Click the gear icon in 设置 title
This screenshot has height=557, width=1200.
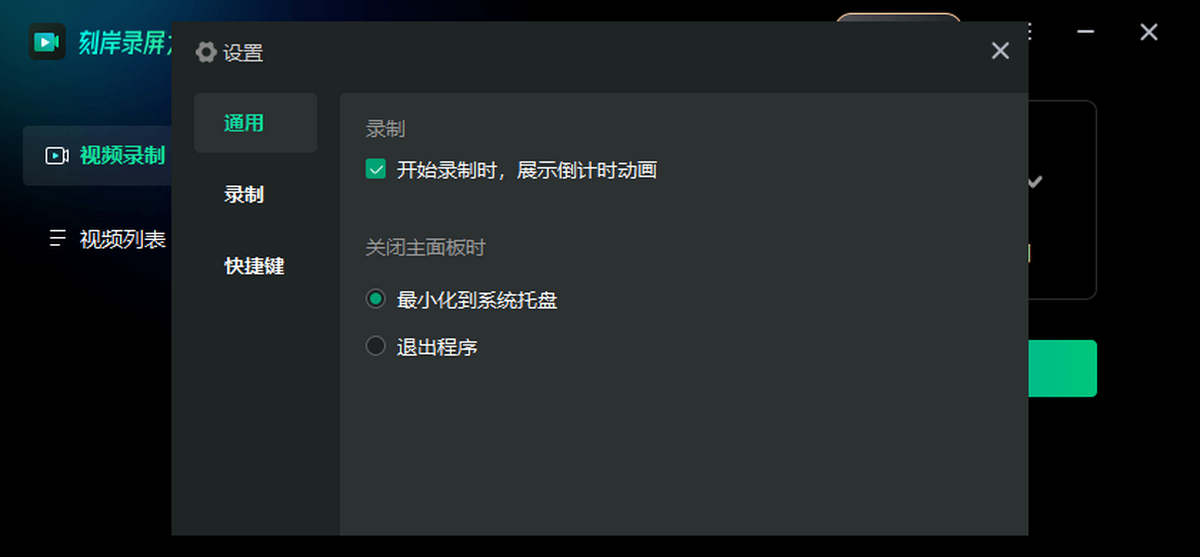[206, 53]
